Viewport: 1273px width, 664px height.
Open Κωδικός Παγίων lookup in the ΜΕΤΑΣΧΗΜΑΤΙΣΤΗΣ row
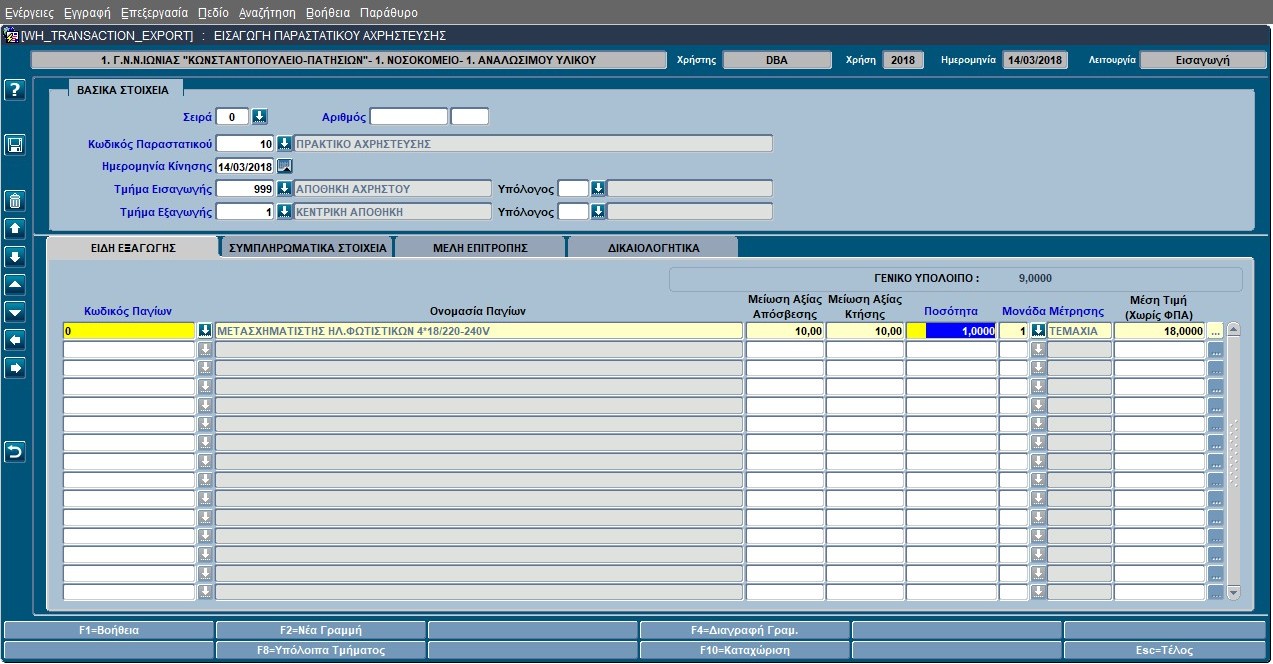(x=205, y=330)
